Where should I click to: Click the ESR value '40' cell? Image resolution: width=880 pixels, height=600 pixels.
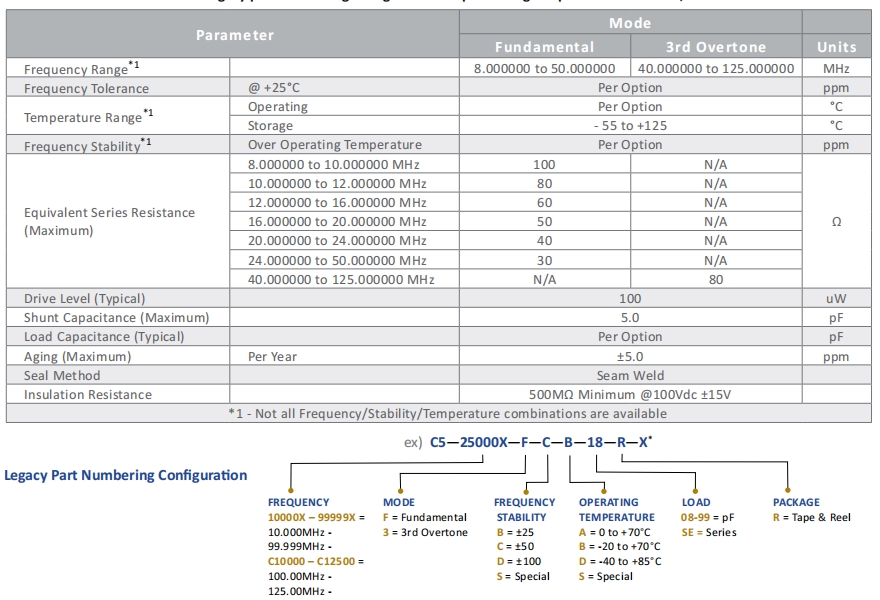544,241
